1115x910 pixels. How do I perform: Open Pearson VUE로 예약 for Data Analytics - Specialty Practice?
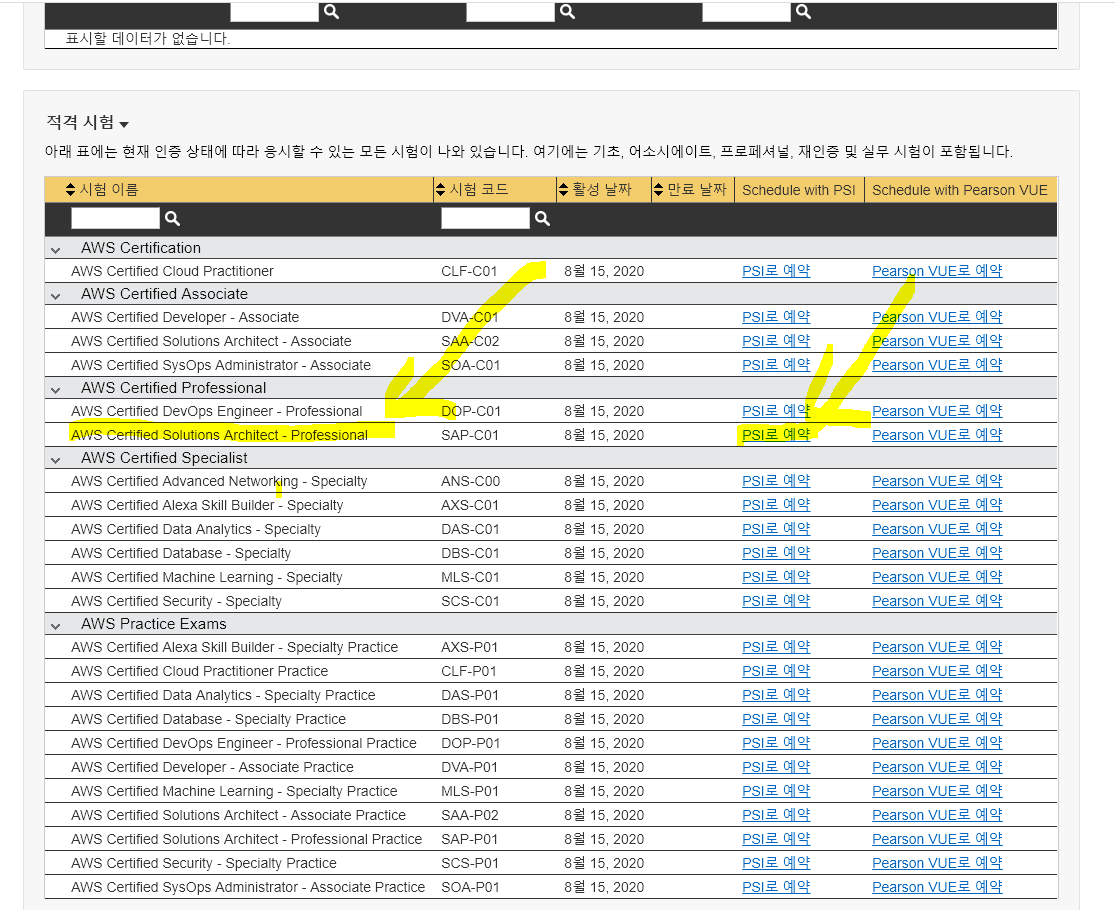[937, 695]
